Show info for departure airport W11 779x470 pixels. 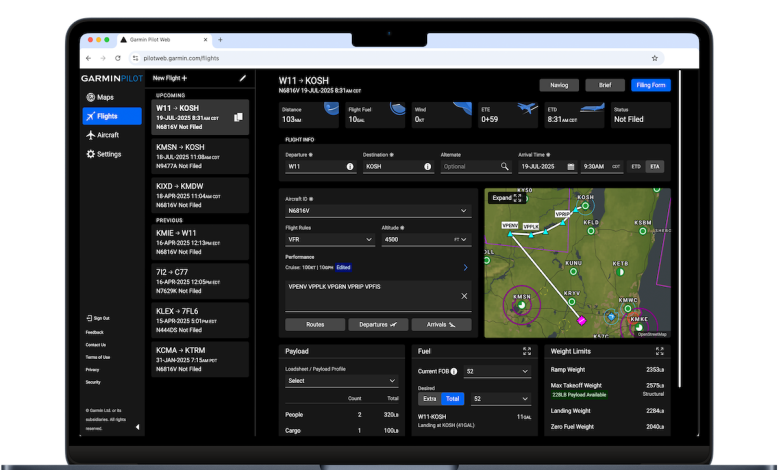[x=350, y=166]
